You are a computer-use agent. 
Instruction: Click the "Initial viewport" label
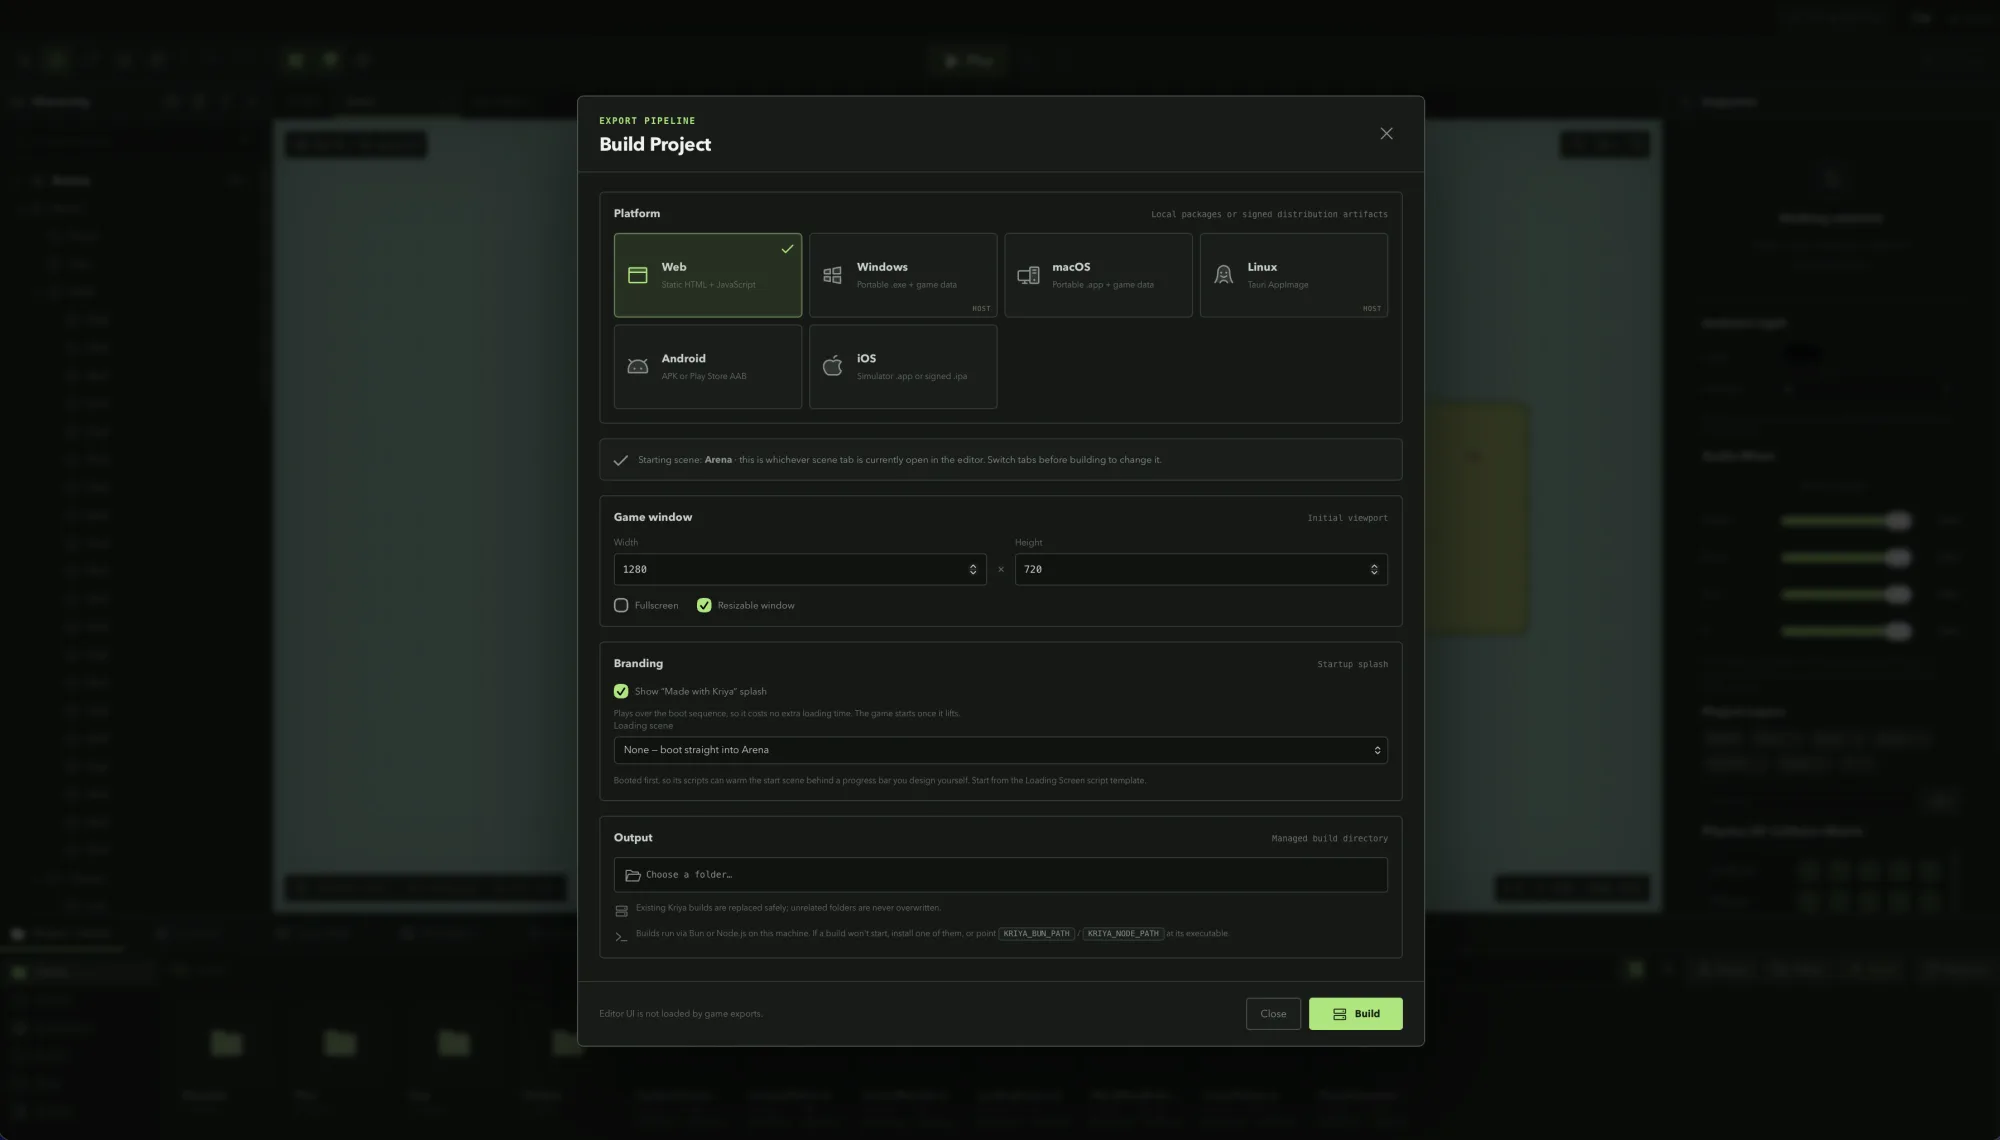(x=1347, y=518)
